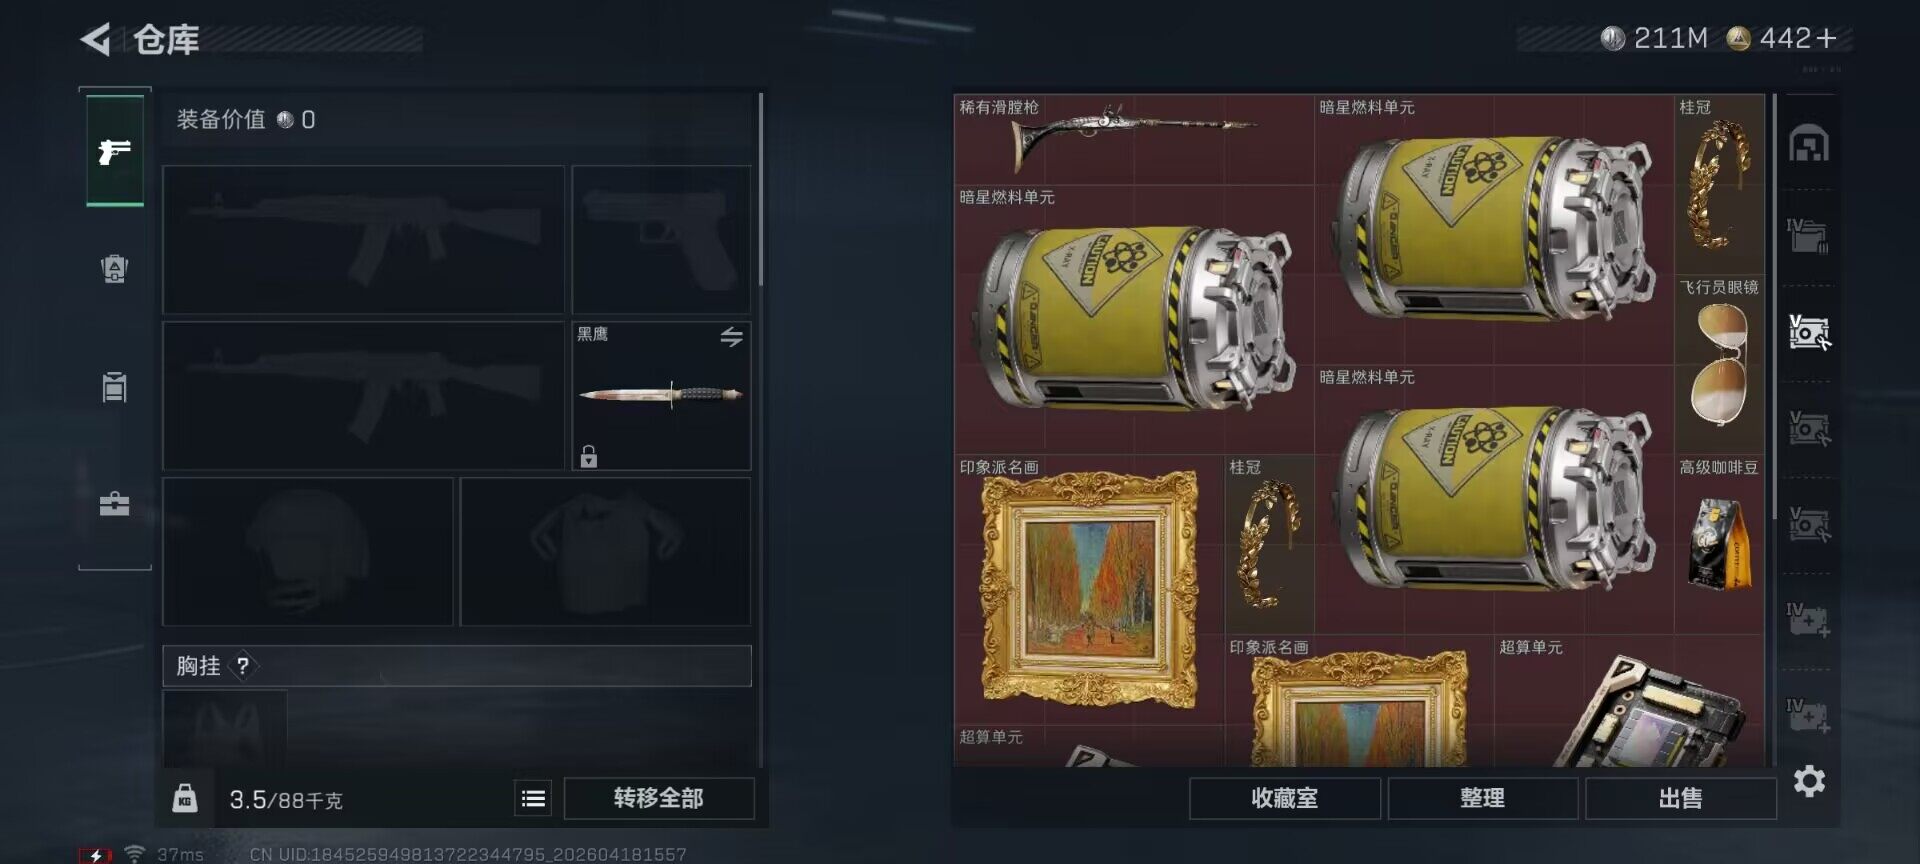Open the briefcase tab in left sidebar
1920x864 pixels.
point(115,503)
